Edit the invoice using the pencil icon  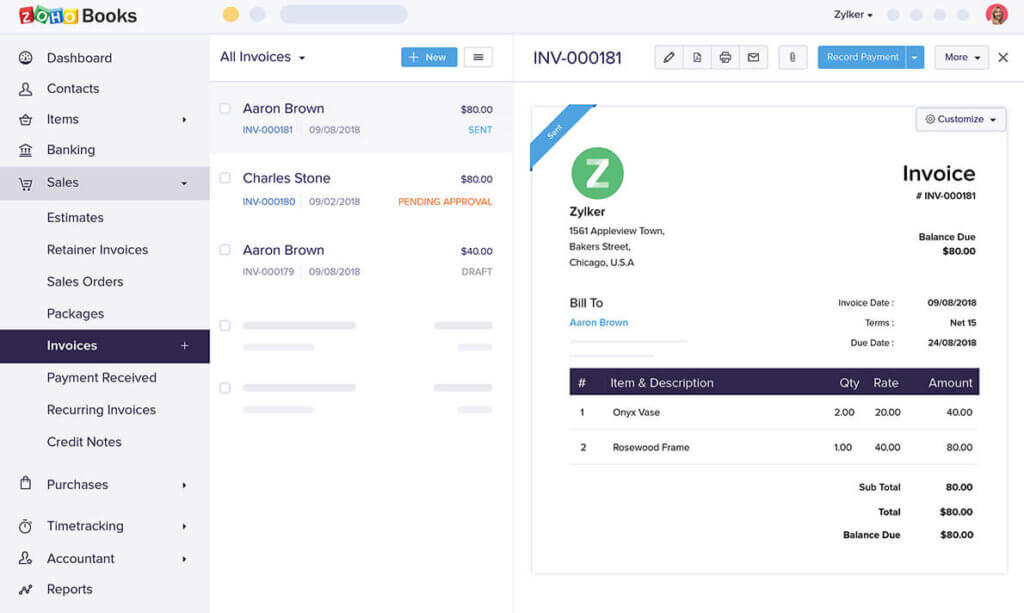coord(668,57)
